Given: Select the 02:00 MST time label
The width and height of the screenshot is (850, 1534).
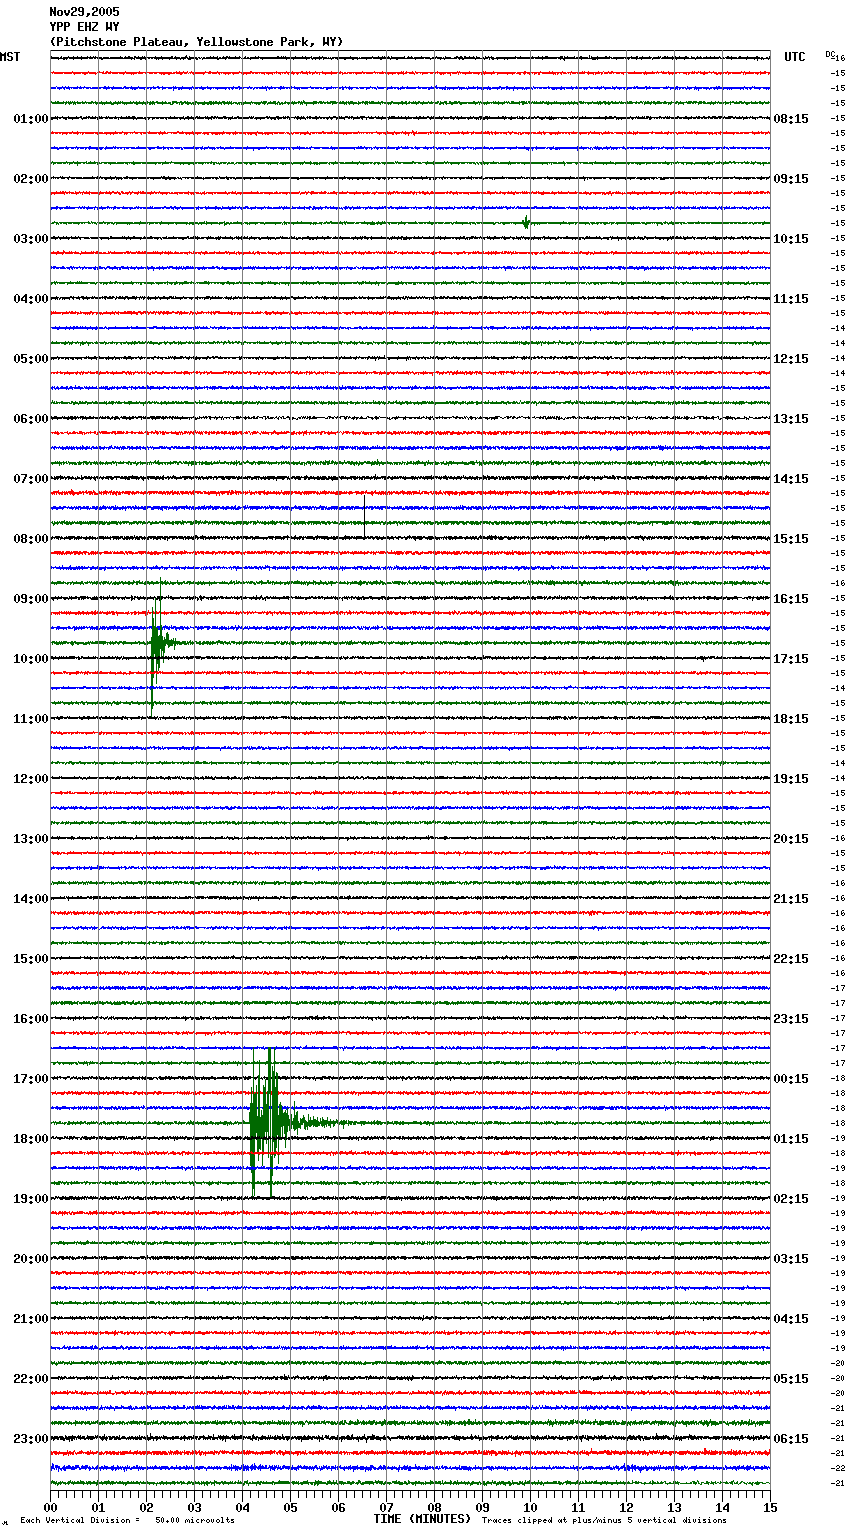Looking at the screenshot, I should click(x=30, y=179).
